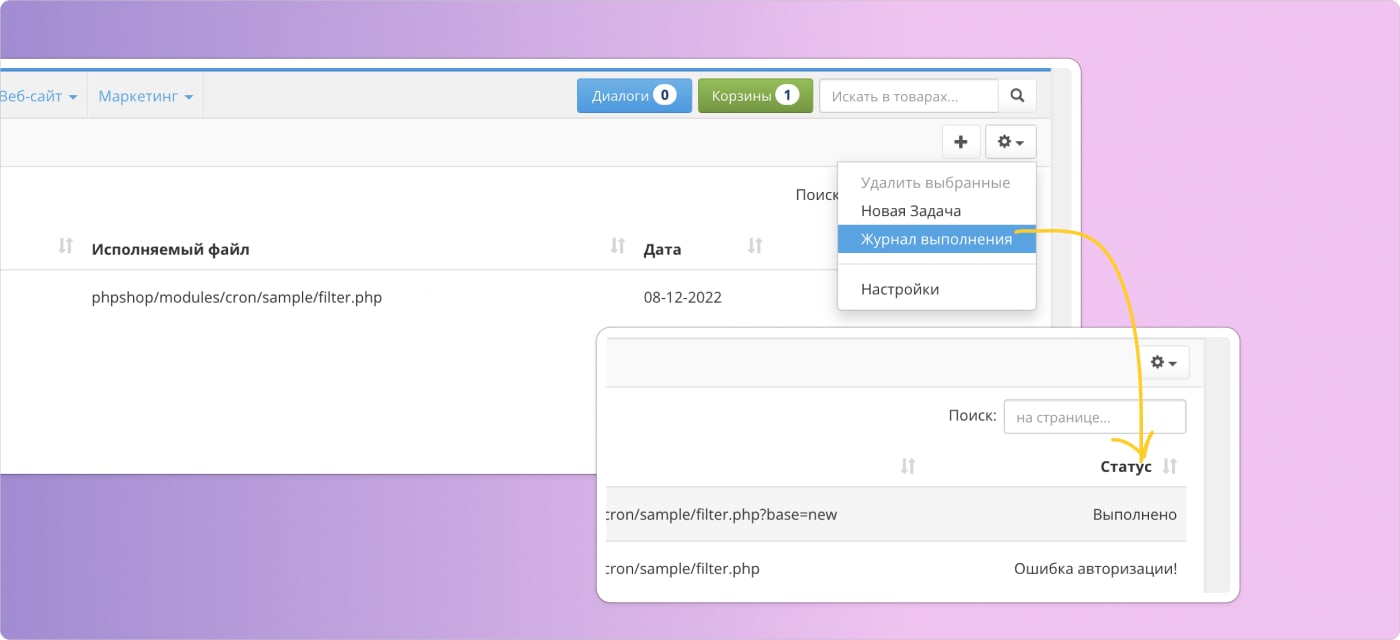Focus the Искать в товарах search field
The image size is (1400, 640).
908,96
